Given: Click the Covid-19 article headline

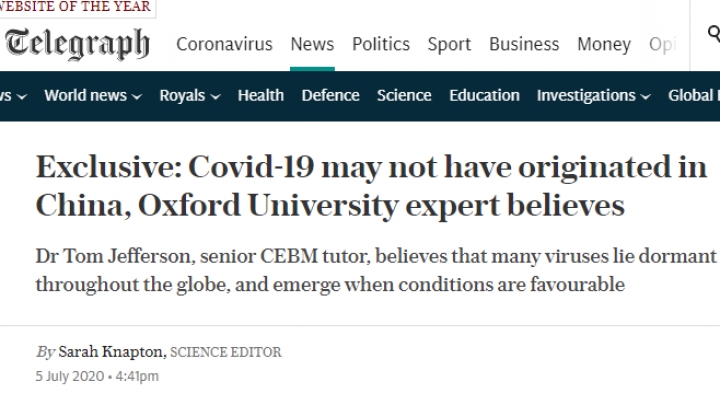Looking at the screenshot, I should point(371,186).
